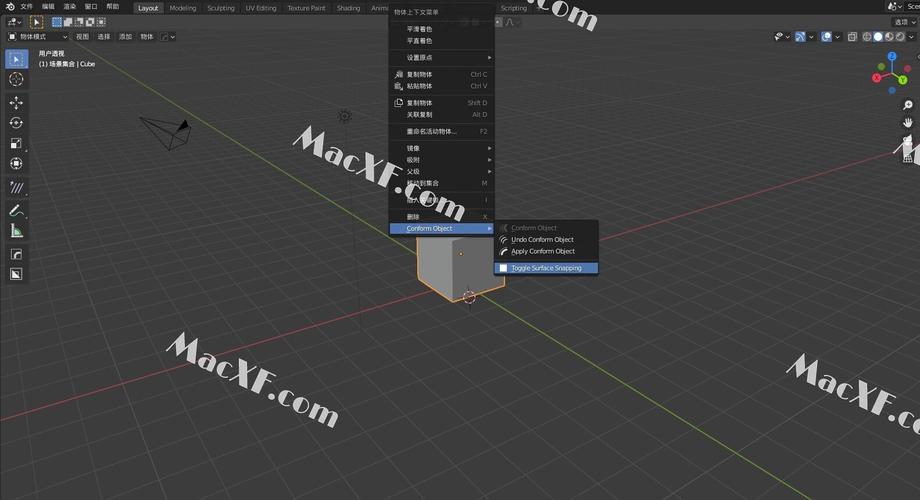Select the Rotate tool
920x500 pixels.
(16, 123)
